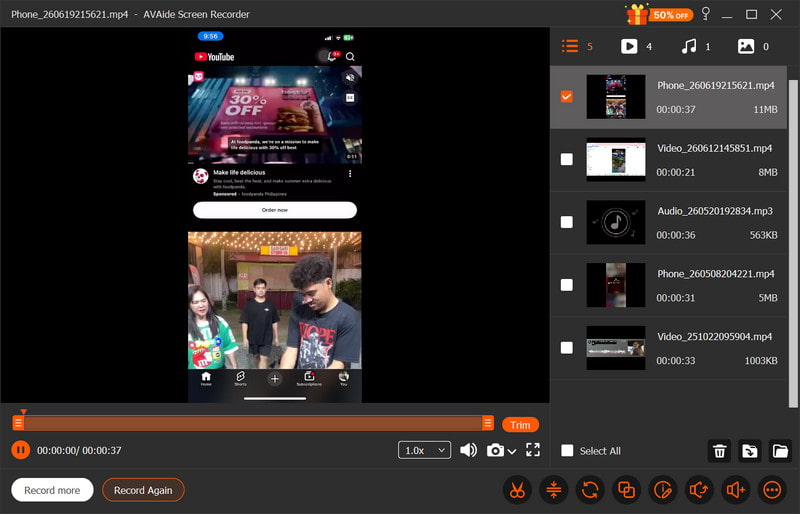The height and width of the screenshot is (514, 800).
Task: Check the Audio_260520192834.mp3 checkbox
Action: (566, 222)
